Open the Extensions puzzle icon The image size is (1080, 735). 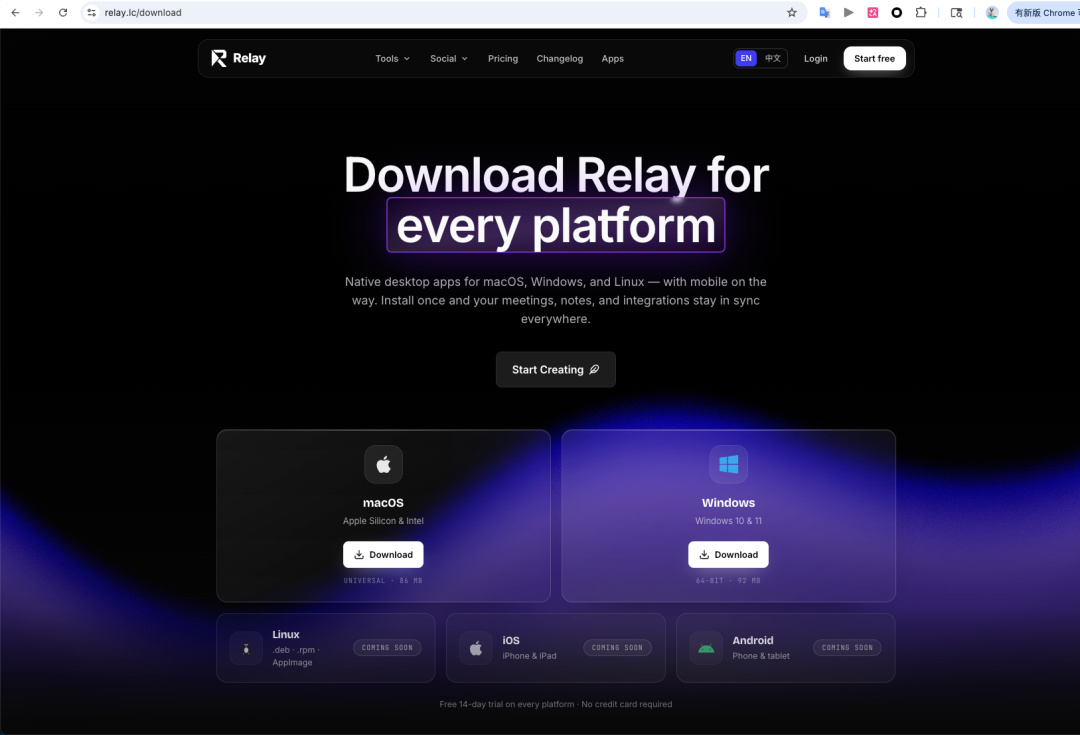click(x=921, y=12)
